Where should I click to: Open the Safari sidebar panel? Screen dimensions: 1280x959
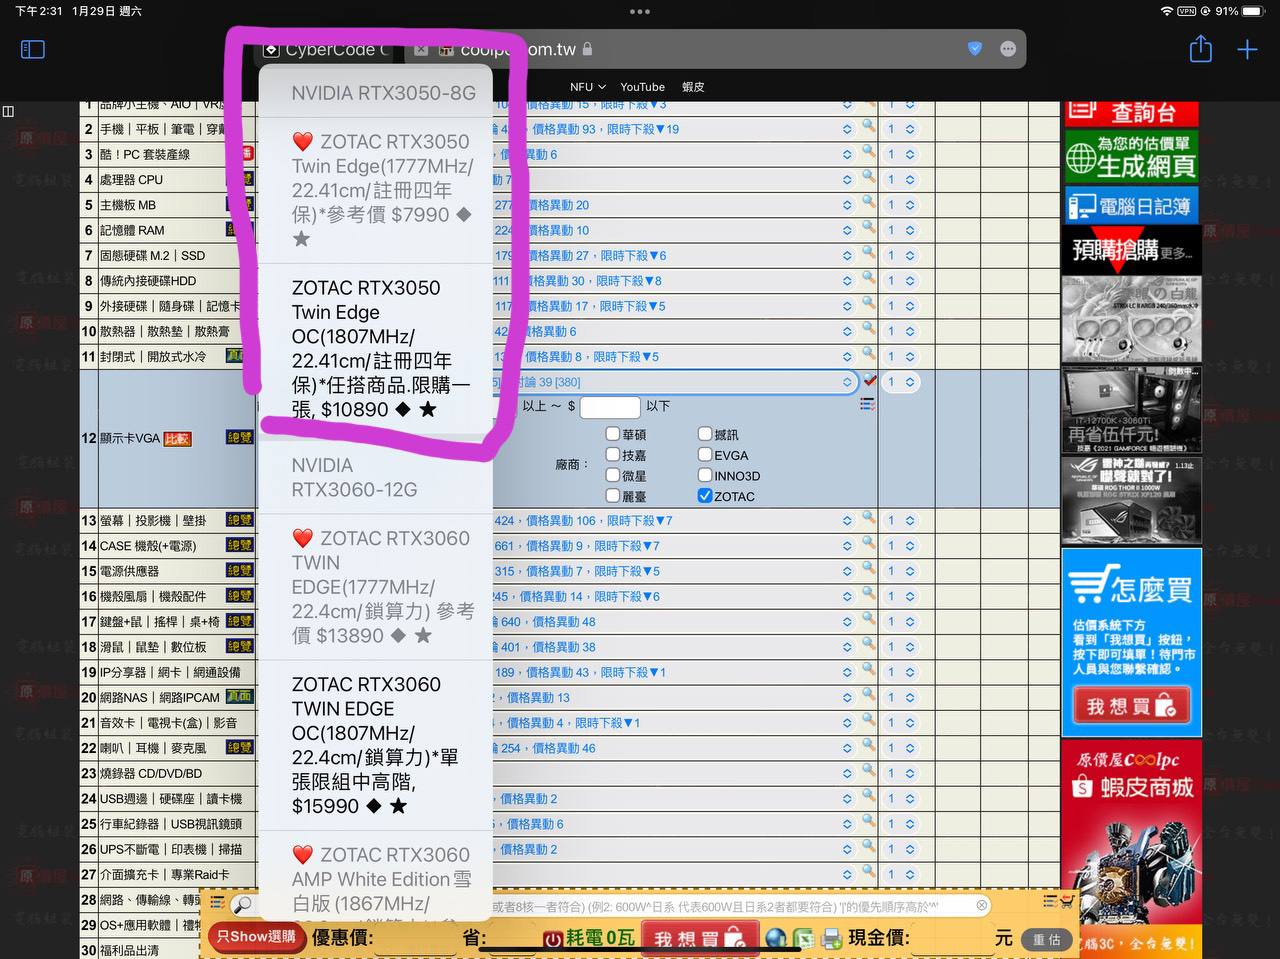tap(33, 49)
